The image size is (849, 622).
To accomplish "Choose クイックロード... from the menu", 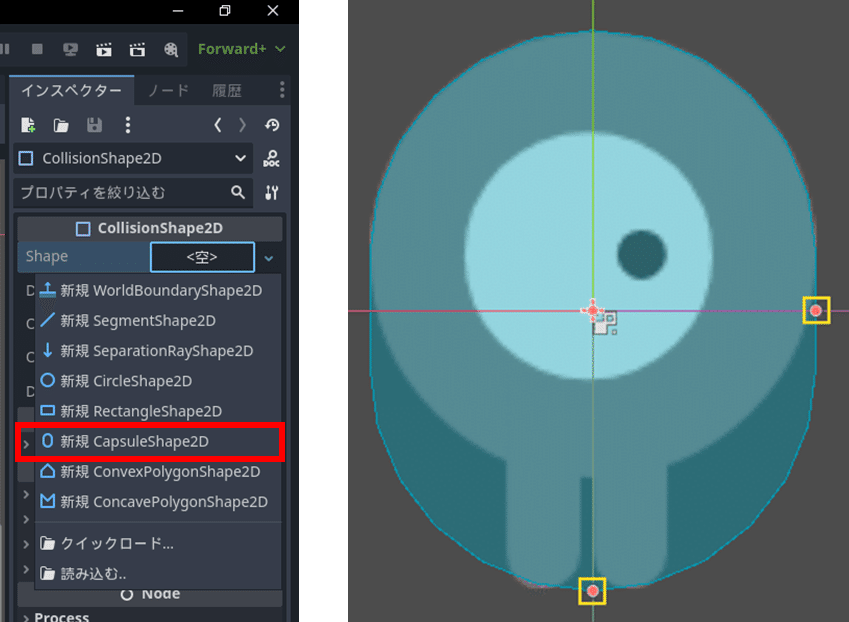I will (158, 543).
